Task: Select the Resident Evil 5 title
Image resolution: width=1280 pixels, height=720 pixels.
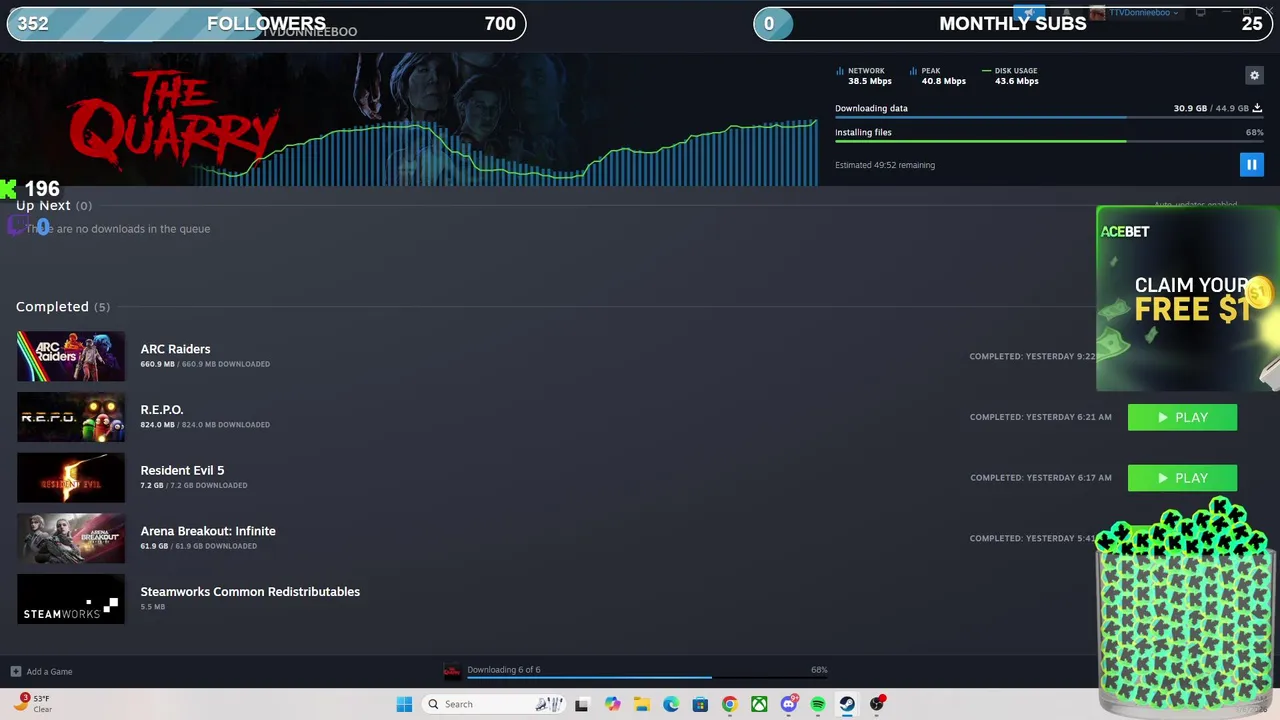Action: (x=182, y=470)
